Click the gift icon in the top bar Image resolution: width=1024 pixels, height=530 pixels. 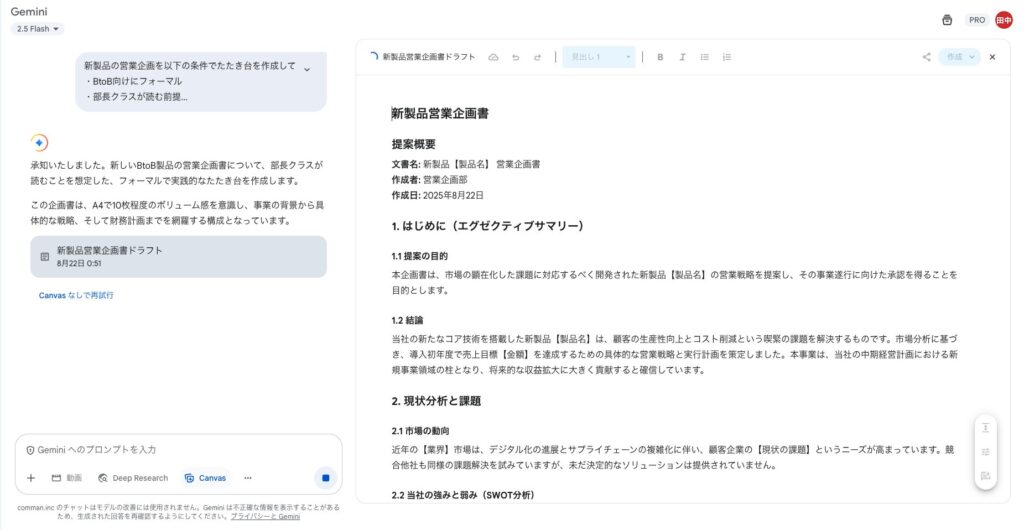947,20
